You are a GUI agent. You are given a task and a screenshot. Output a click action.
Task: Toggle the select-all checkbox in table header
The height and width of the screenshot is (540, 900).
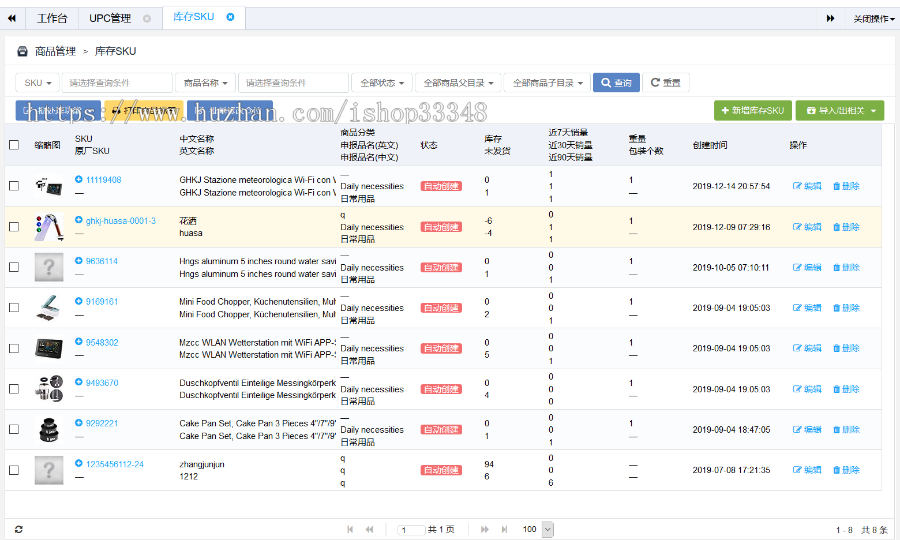coord(14,145)
